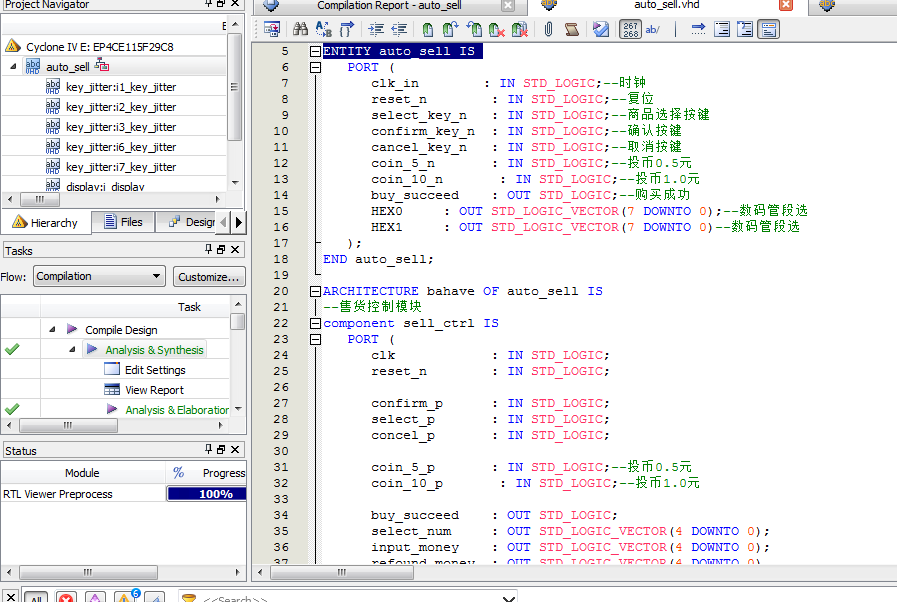Open the Flow Compilation dropdown

(x=99, y=276)
